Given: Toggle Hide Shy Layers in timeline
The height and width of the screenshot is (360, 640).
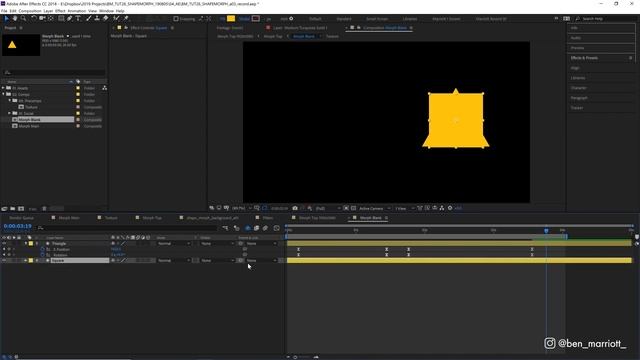Looking at the screenshot, I should point(247,228).
